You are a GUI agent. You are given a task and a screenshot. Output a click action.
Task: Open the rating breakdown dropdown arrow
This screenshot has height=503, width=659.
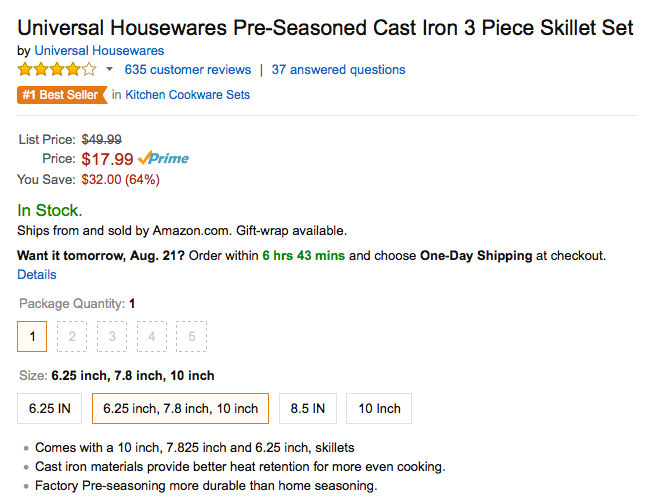(x=109, y=69)
